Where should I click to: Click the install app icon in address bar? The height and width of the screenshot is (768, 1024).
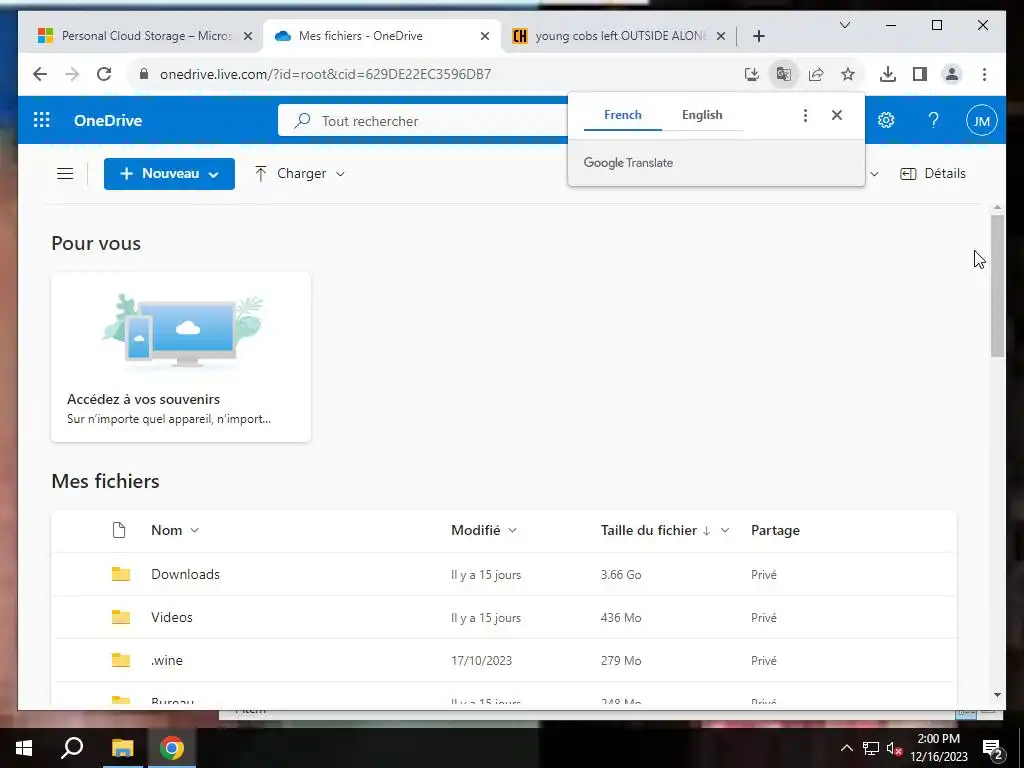click(752, 74)
